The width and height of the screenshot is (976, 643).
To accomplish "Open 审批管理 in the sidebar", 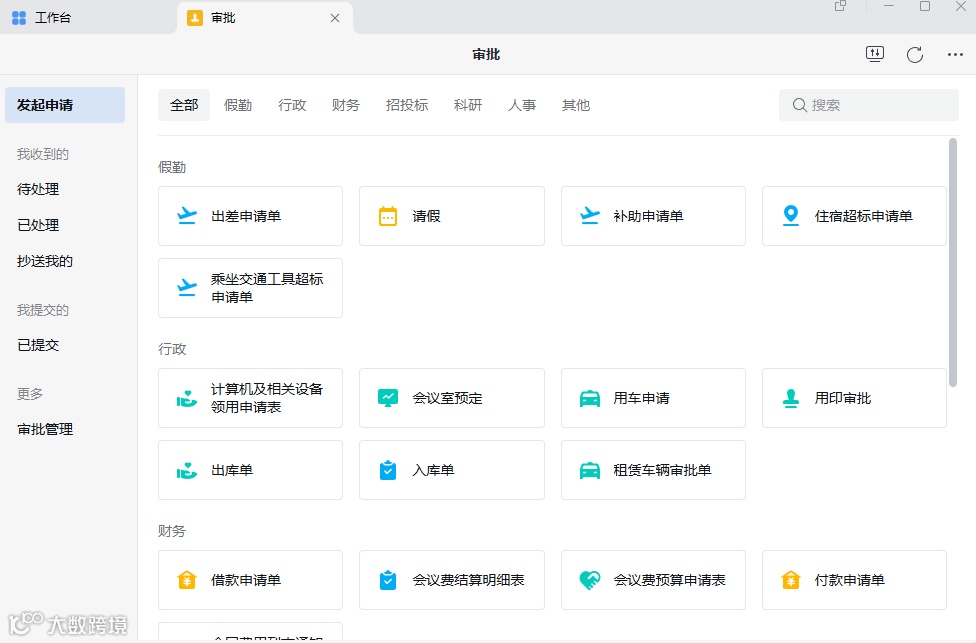I will point(45,429).
